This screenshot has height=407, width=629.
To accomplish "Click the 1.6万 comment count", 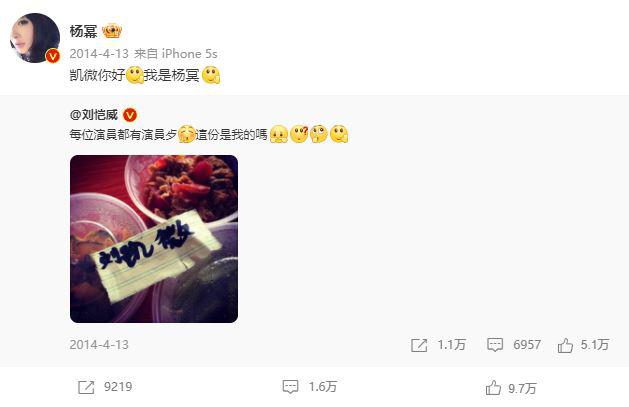I will tap(323, 387).
